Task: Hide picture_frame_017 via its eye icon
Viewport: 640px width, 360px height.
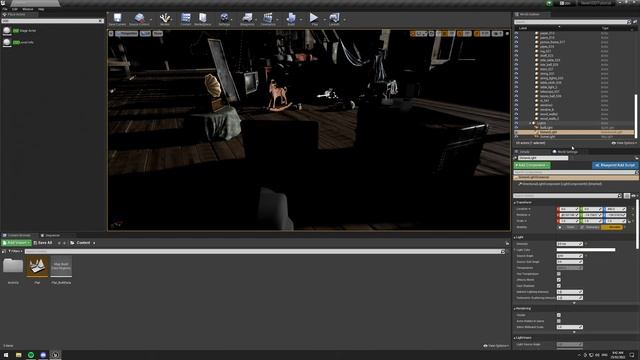Action: click(x=516, y=42)
